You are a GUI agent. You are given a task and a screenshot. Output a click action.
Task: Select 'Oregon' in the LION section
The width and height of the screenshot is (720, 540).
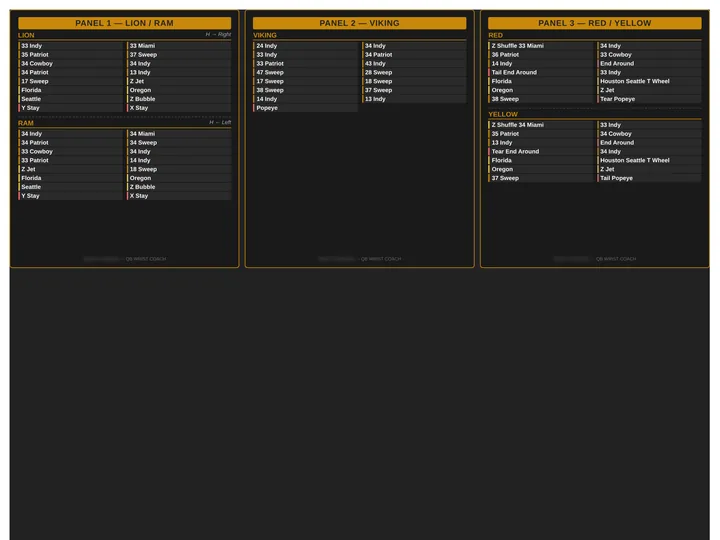click(179, 90)
